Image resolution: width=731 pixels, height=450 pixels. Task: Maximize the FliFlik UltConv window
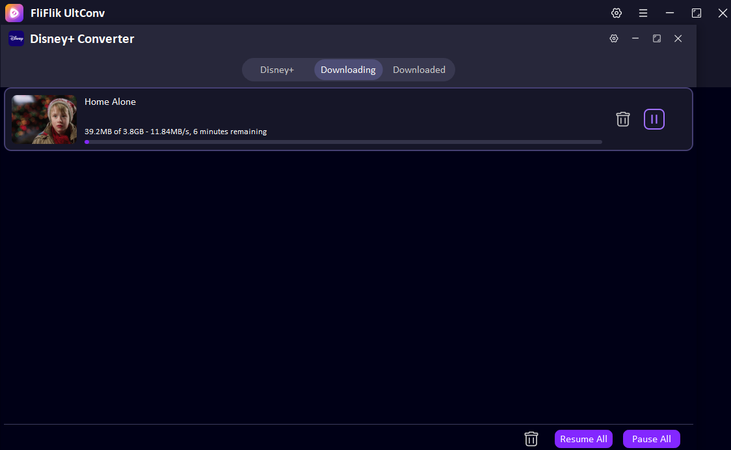[697, 13]
